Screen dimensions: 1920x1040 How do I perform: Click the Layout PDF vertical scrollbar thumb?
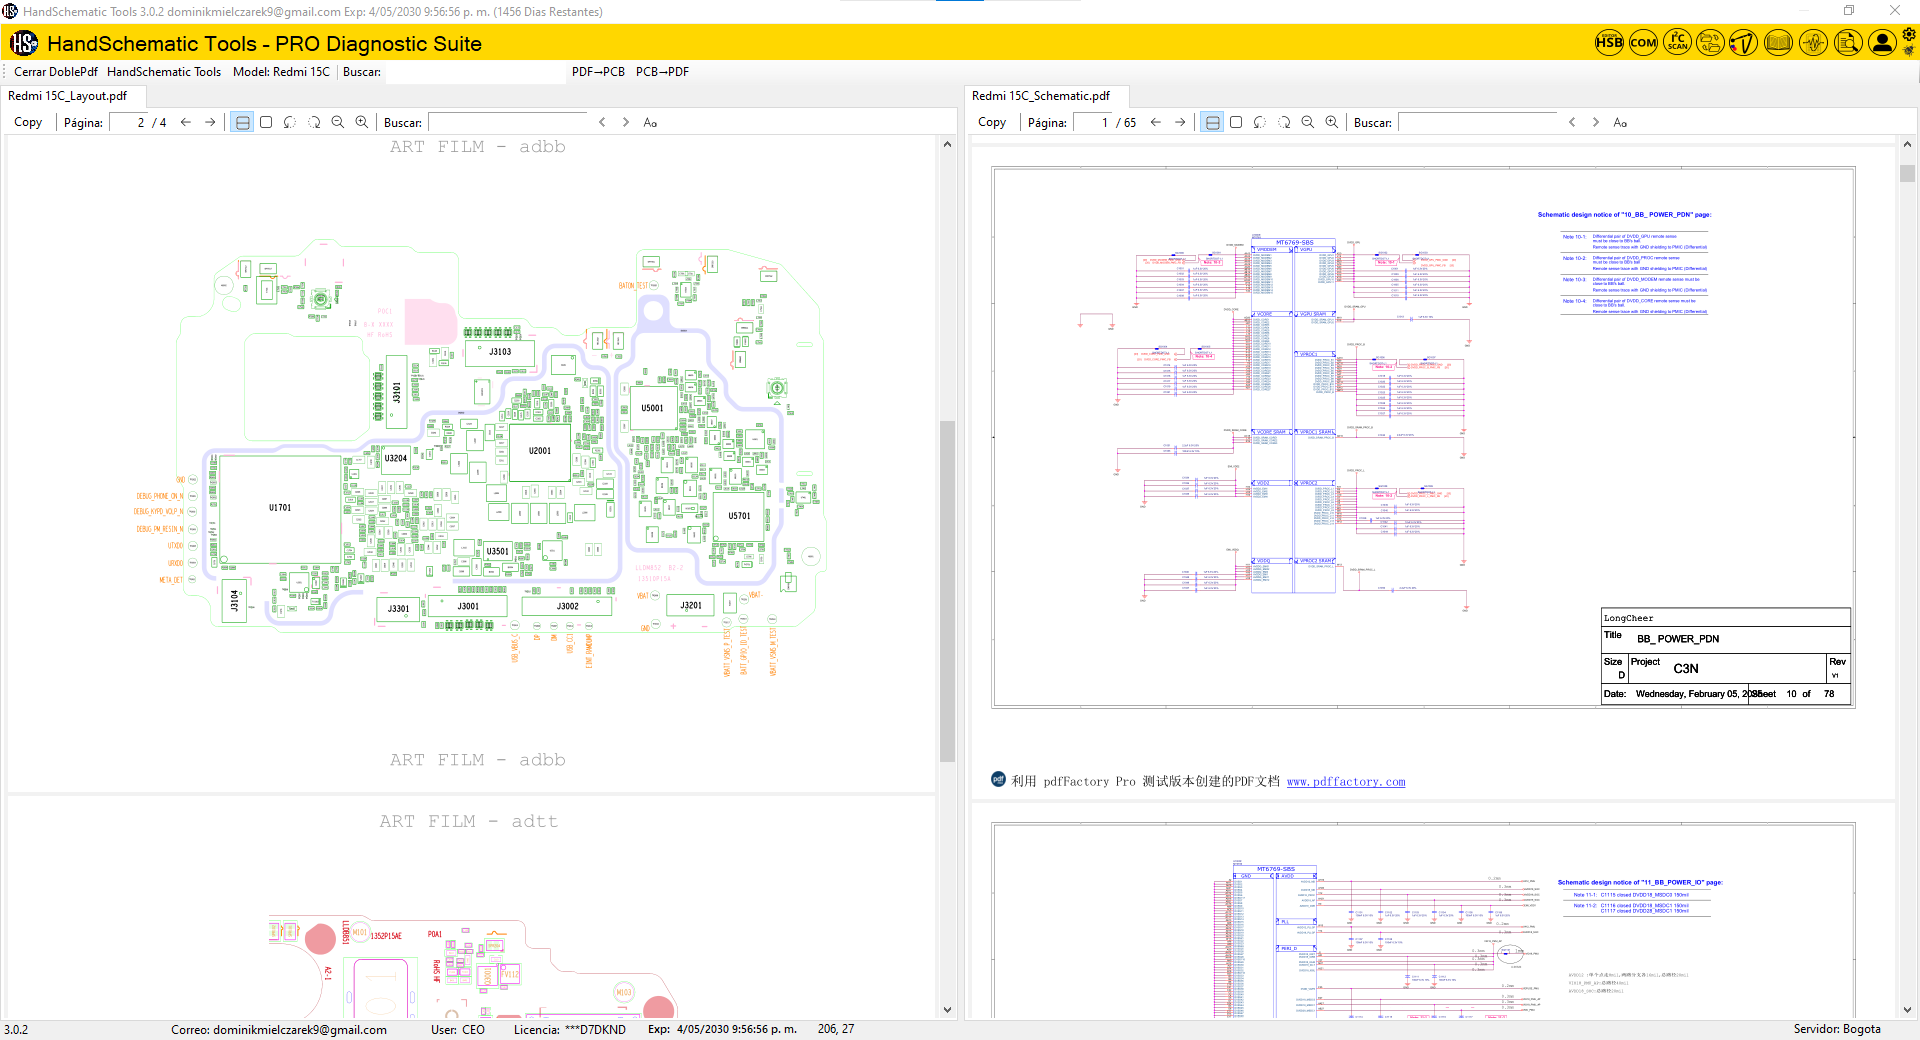pos(947,591)
